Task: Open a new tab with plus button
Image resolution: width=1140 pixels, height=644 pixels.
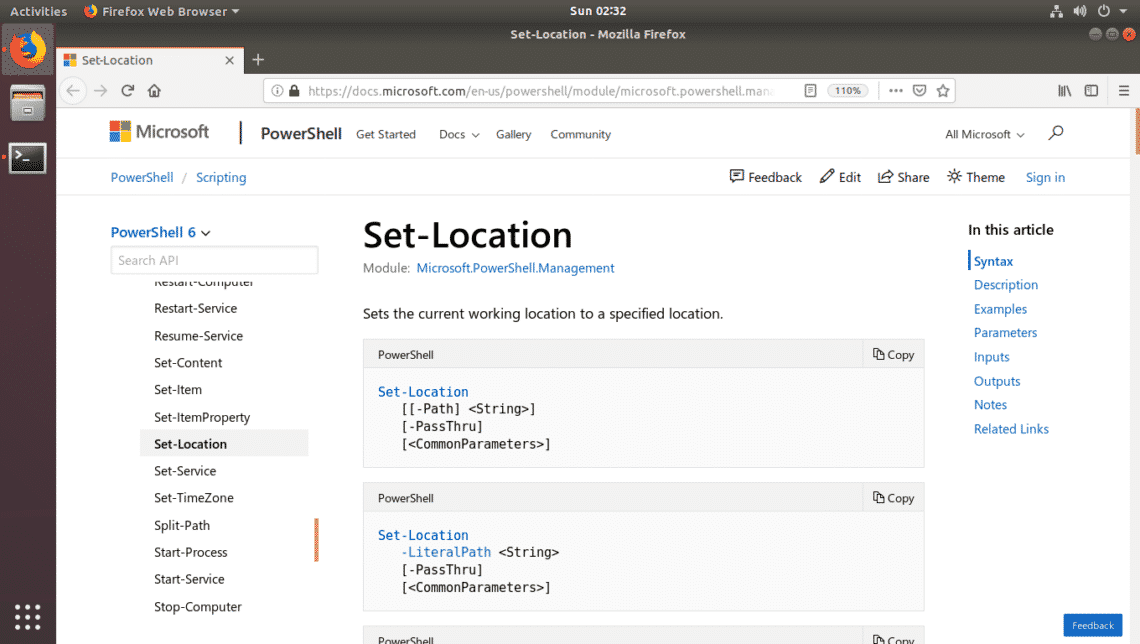Action: click(258, 60)
